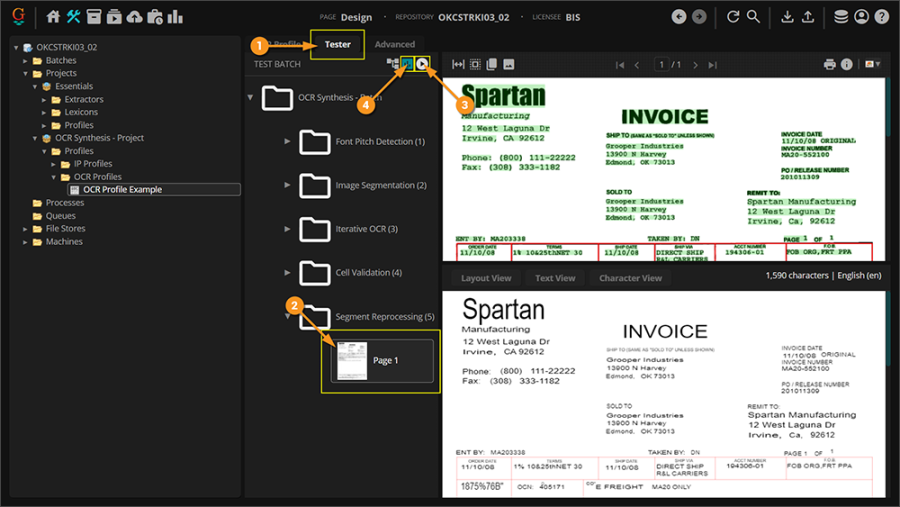Expand the Batches tree node
Viewport: 900px width, 507px height.
coord(25,60)
